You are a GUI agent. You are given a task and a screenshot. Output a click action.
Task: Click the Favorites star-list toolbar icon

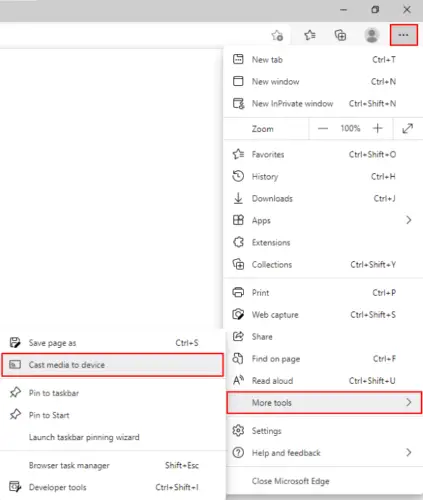pyautogui.click(x=310, y=35)
